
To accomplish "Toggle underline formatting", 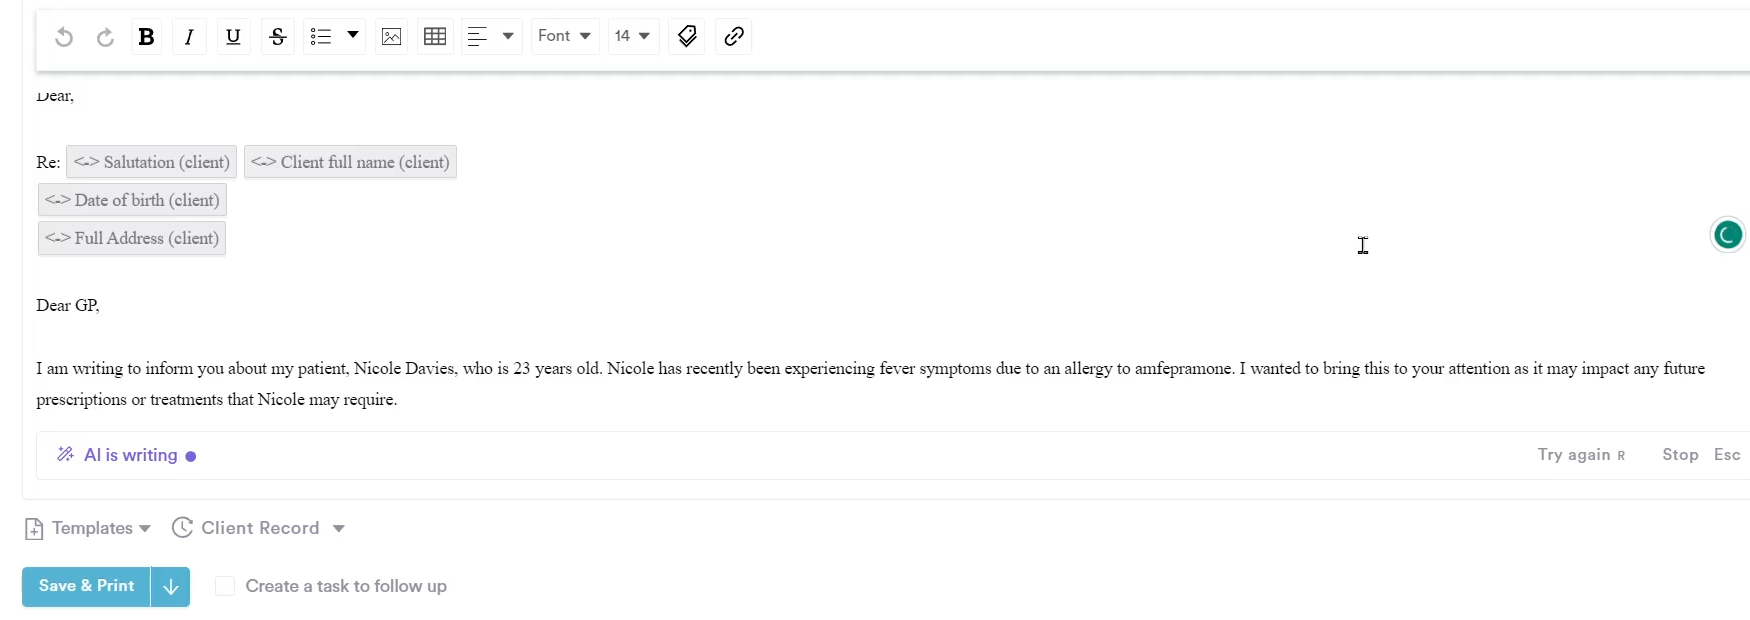I will pyautogui.click(x=233, y=37).
